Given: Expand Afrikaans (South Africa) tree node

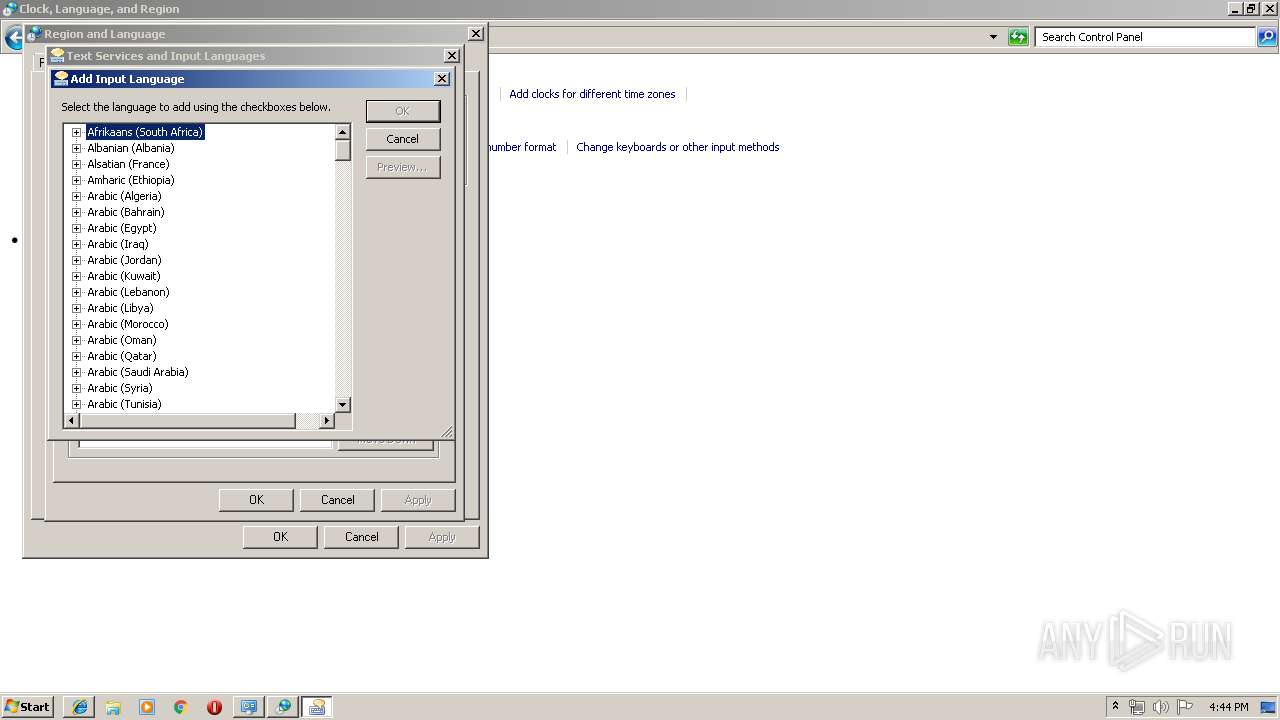Looking at the screenshot, I should pos(76,132).
